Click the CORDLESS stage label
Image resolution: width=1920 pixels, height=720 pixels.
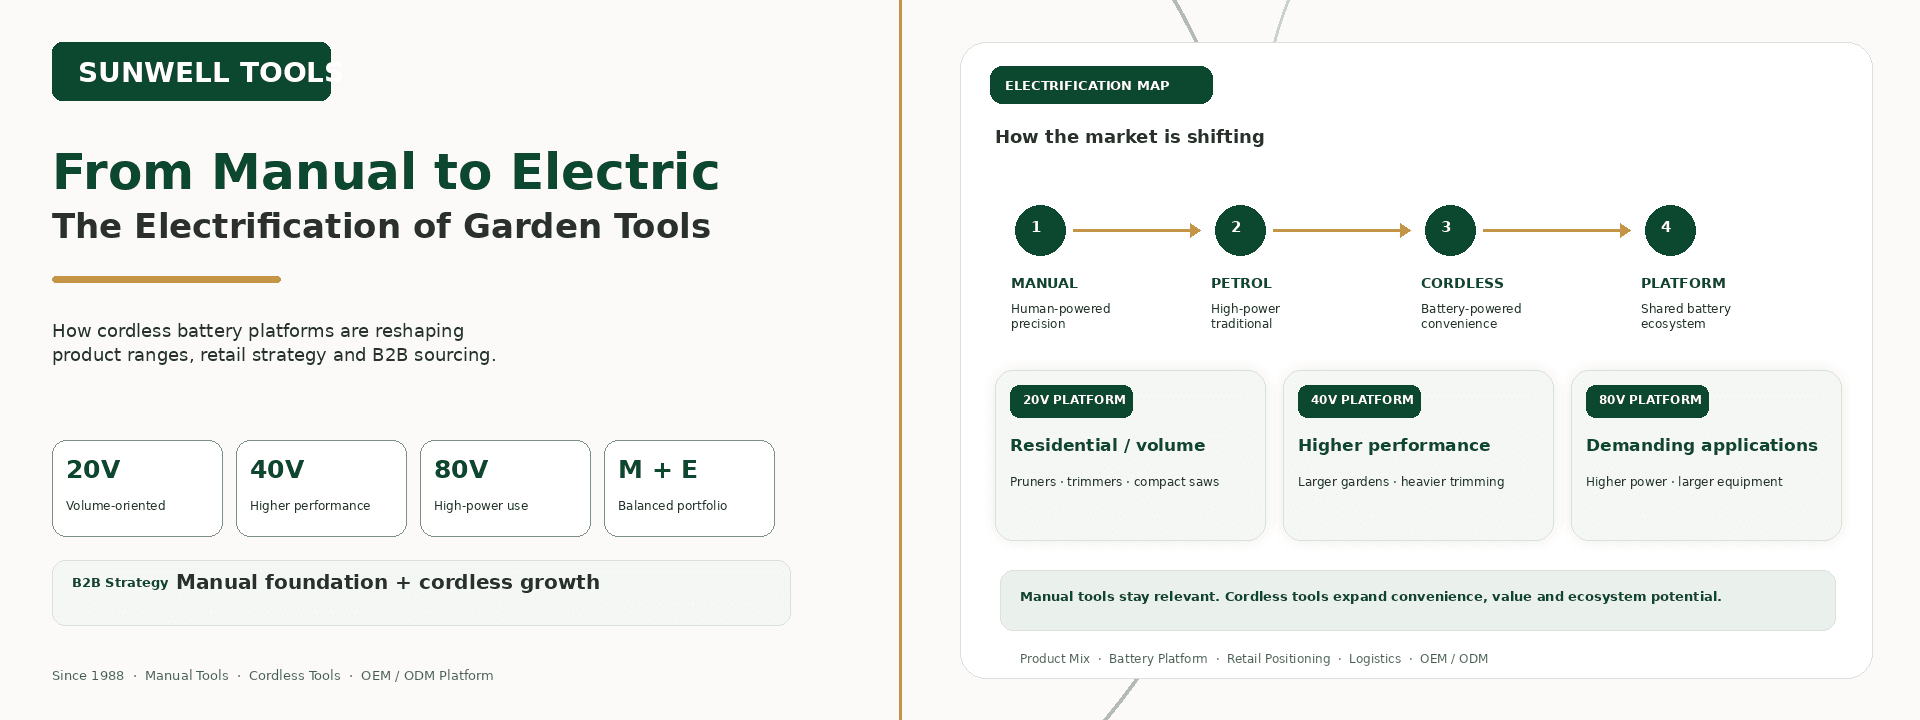1462,283
